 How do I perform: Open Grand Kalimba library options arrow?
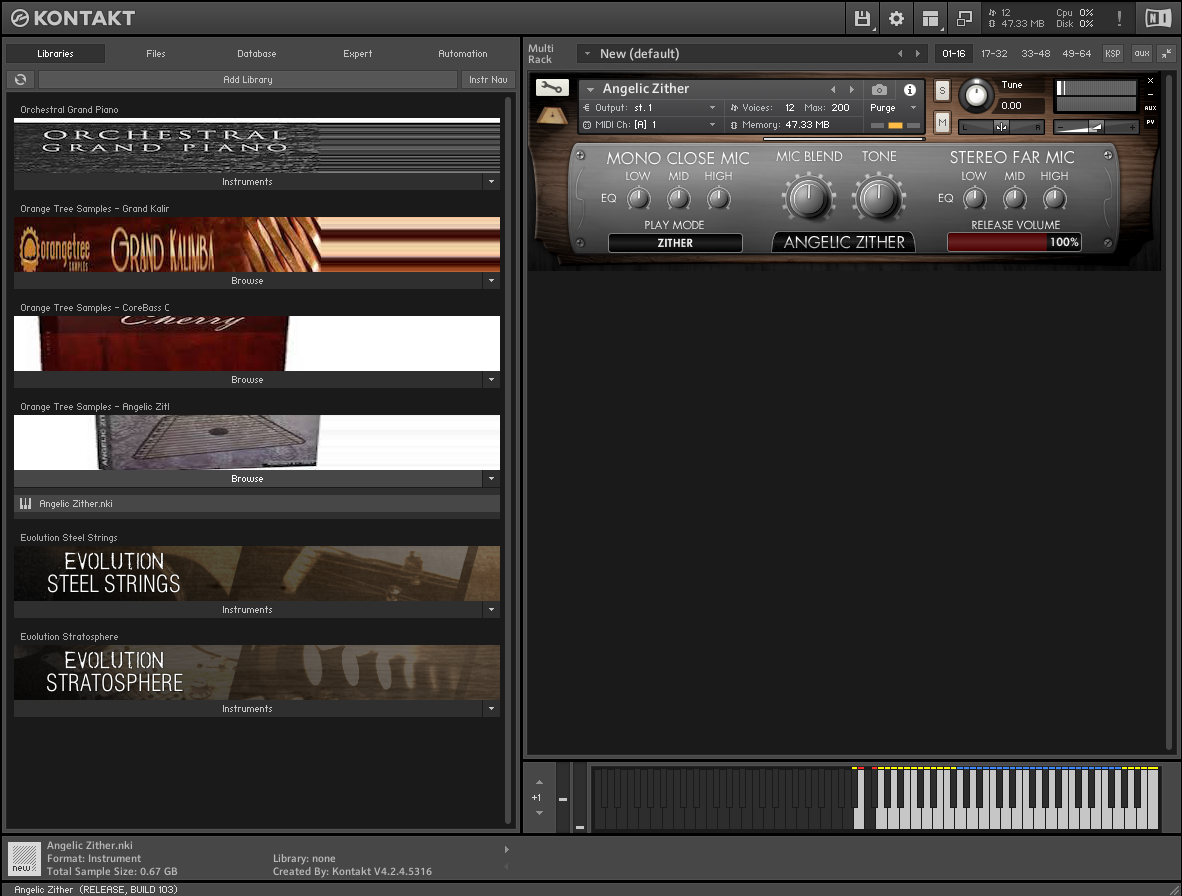point(491,280)
